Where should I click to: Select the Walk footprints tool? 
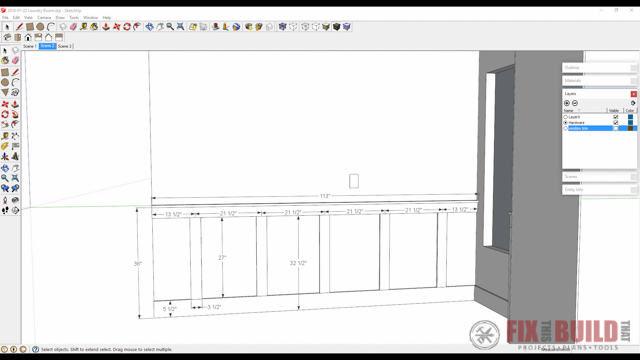click(5, 210)
